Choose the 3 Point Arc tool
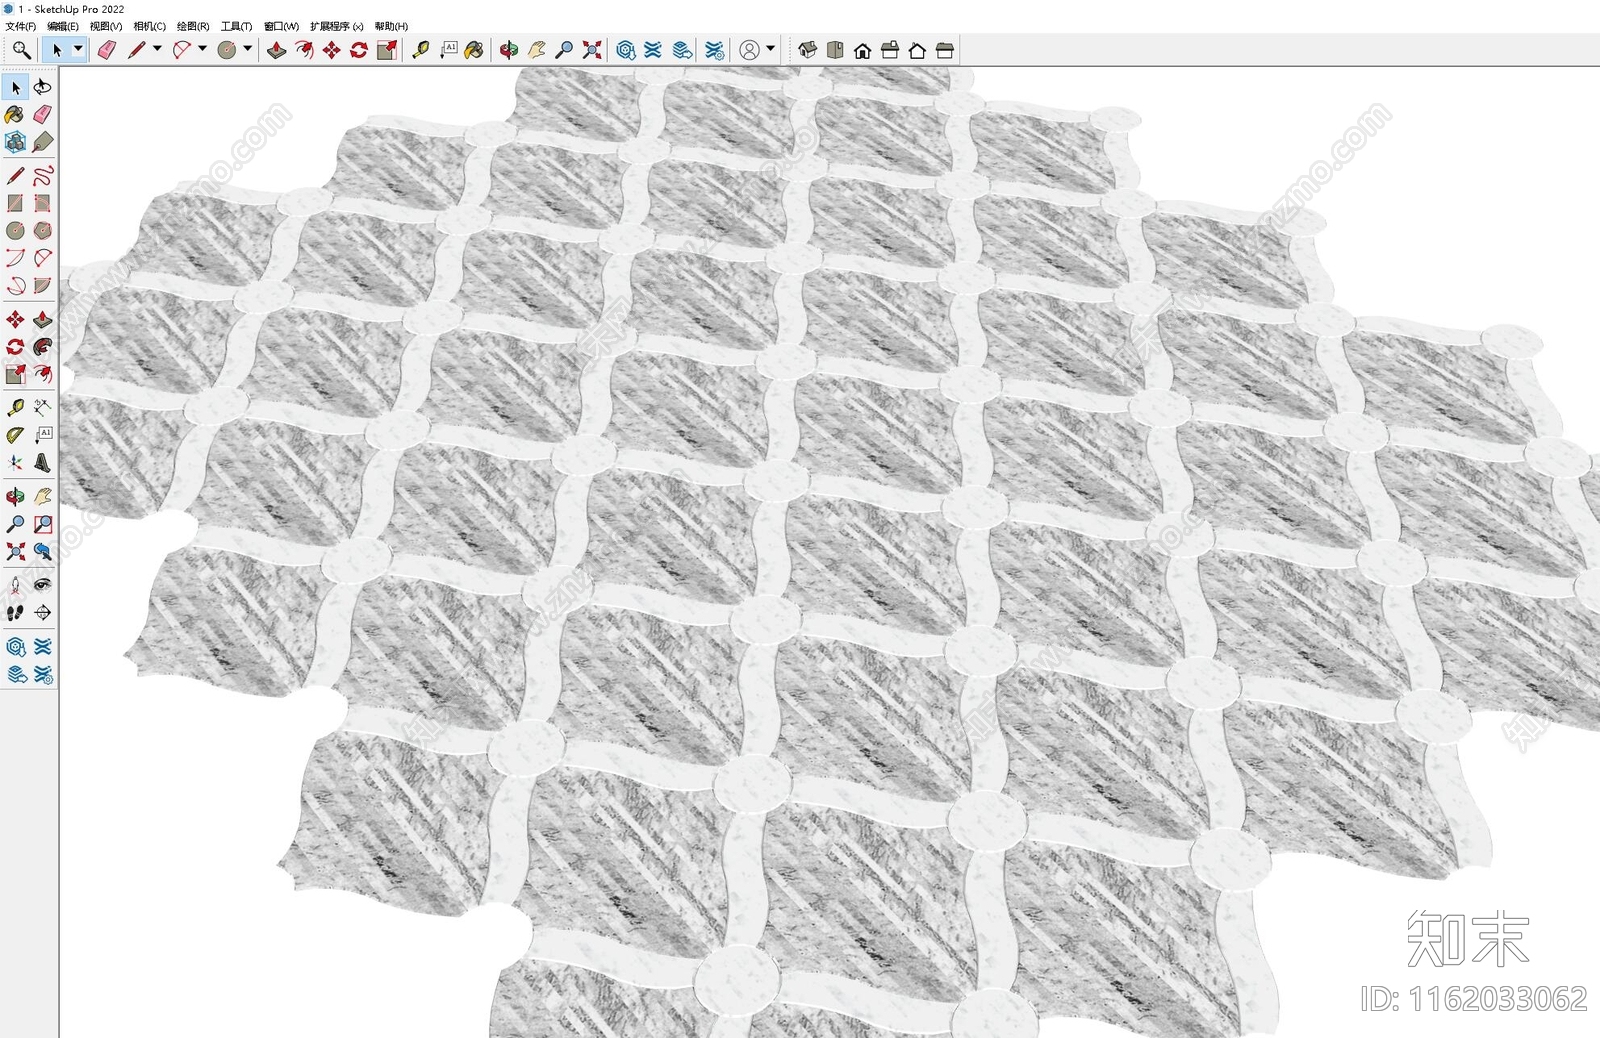 (x=15, y=285)
